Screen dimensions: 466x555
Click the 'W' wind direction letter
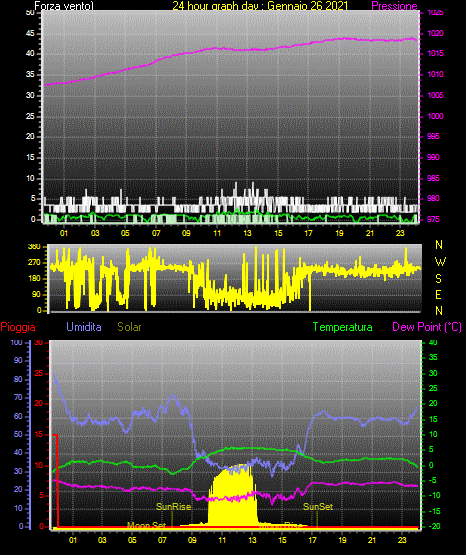point(440,262)
